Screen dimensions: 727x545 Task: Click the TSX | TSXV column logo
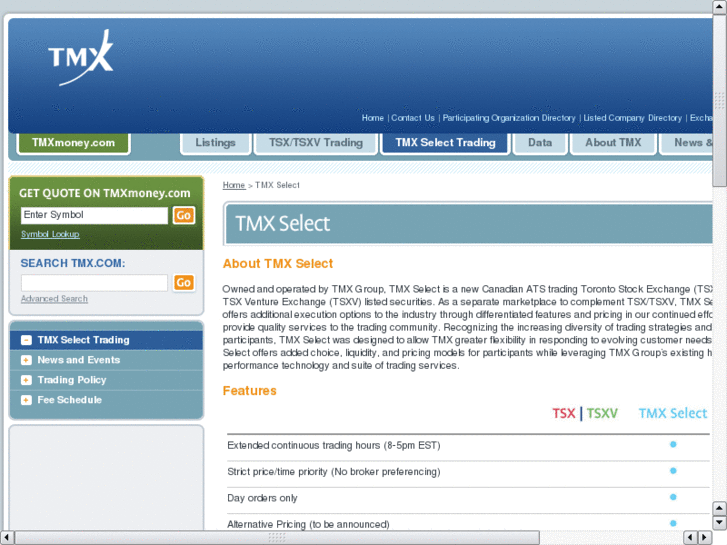tap(585, 413)
